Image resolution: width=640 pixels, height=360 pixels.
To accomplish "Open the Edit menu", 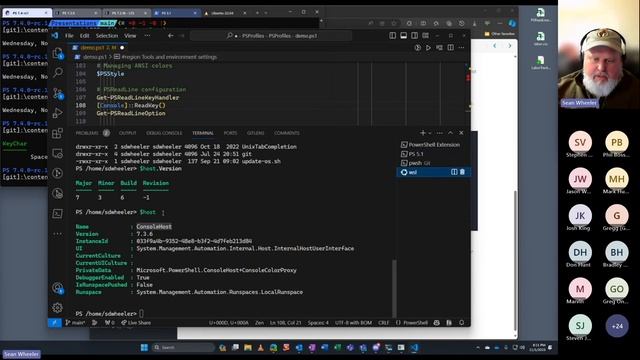I will click(84, 36).
